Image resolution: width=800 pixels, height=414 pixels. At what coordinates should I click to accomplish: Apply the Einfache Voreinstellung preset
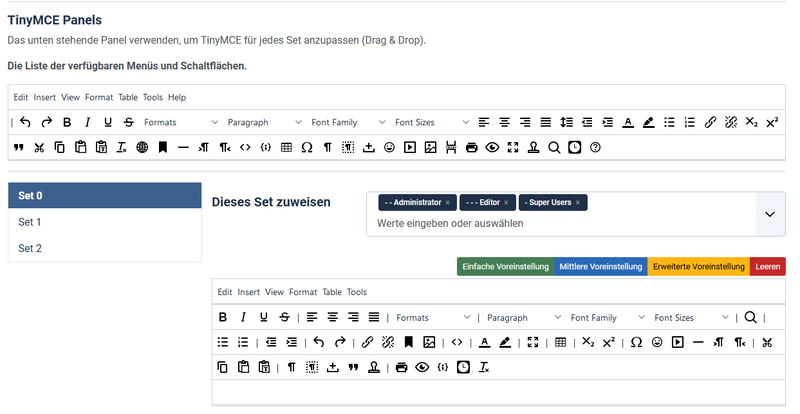click(x=505, y=267)
